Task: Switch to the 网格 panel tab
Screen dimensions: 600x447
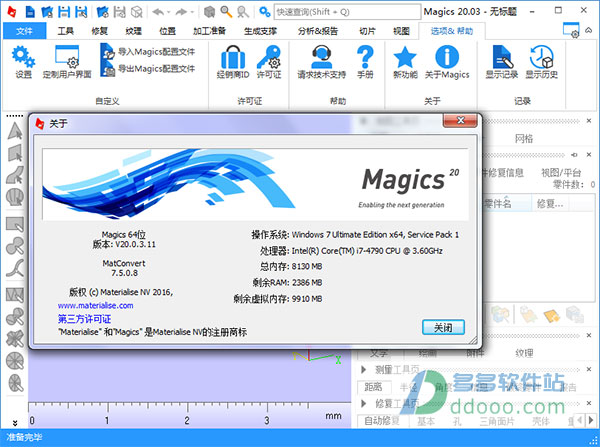Action: [523, 139]
